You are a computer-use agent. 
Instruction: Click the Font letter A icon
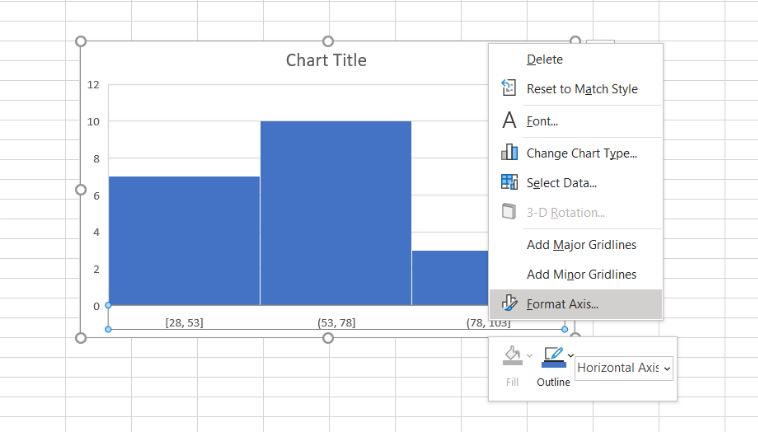[x=509, y=120]
